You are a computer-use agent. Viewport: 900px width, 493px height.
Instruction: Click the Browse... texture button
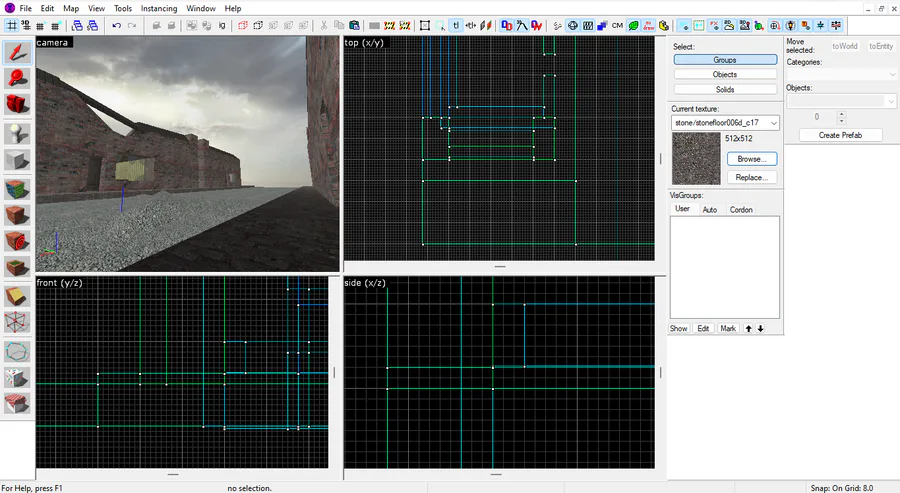[751, 159]
